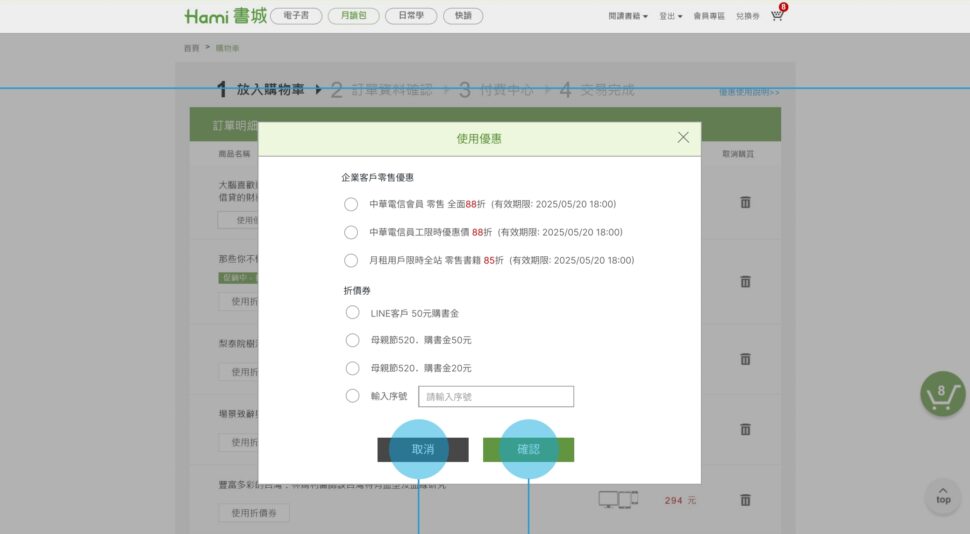Click trash icon for 梨泰院 row
Image resolution: width=970 pixels, height=534 pixels.
[x=745, y=359]
